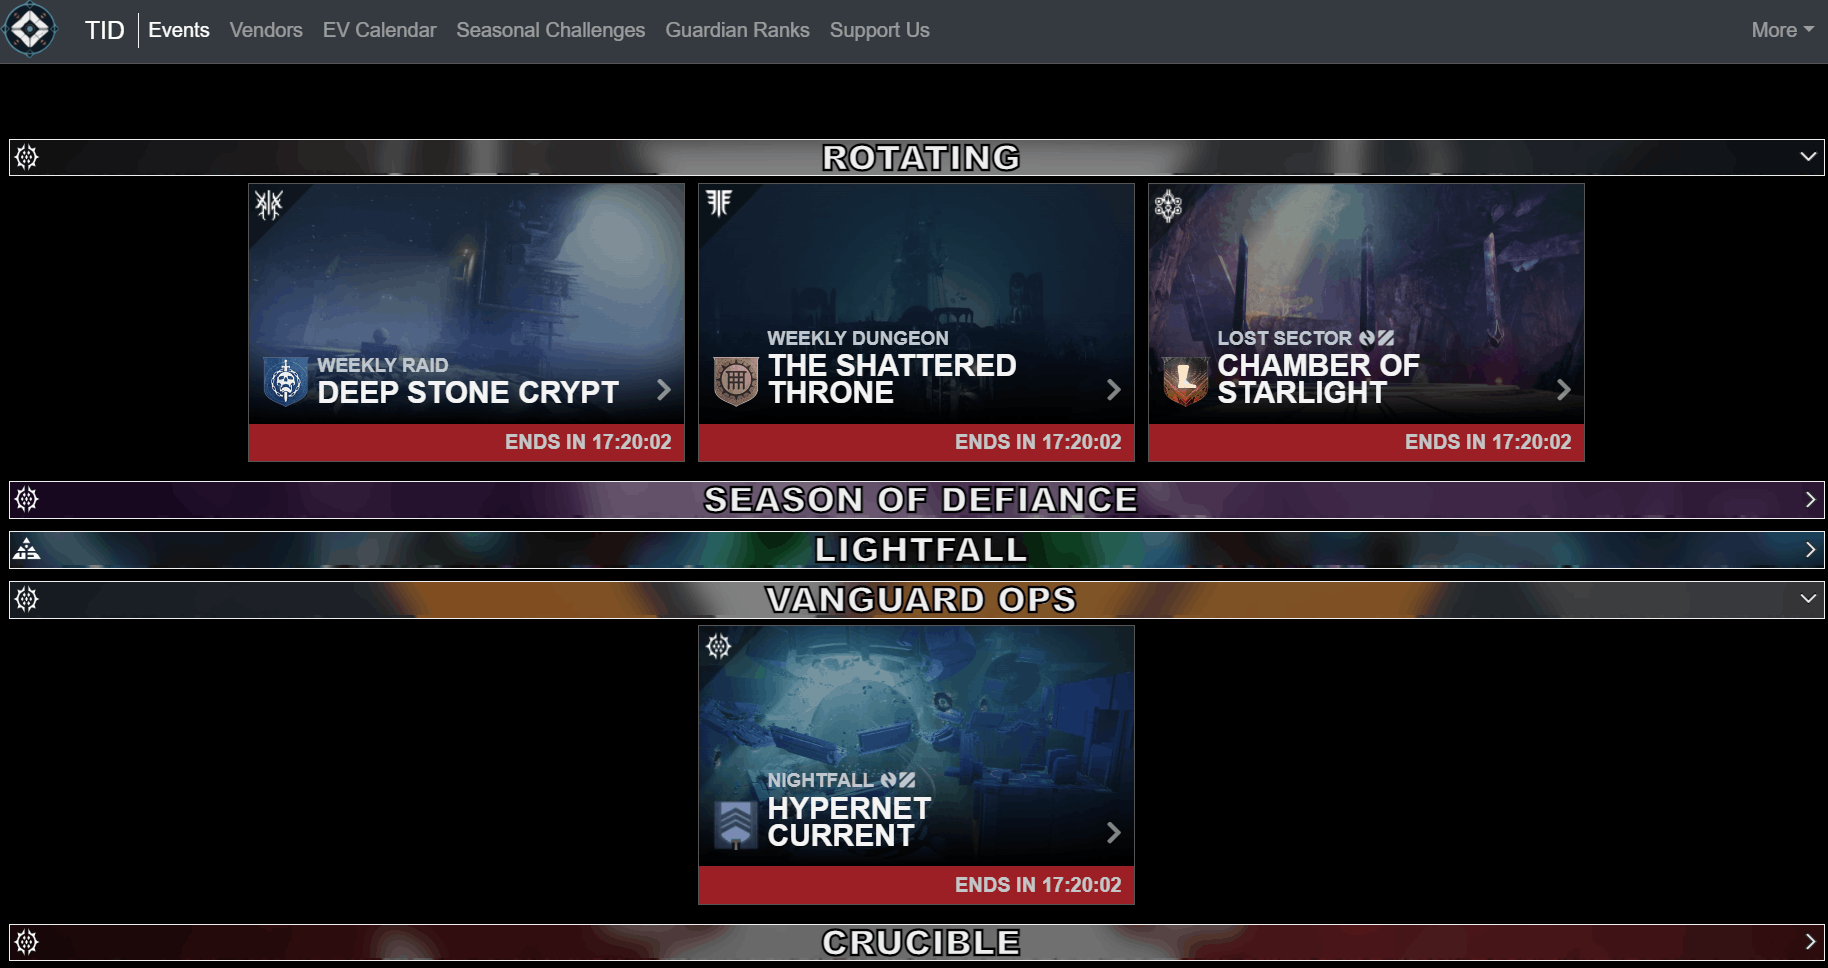Click the Shattered Throne 'ENDS IN' timer bar
The width and height of the screenshot is (1828, 968).
click(x=916, y=442)
